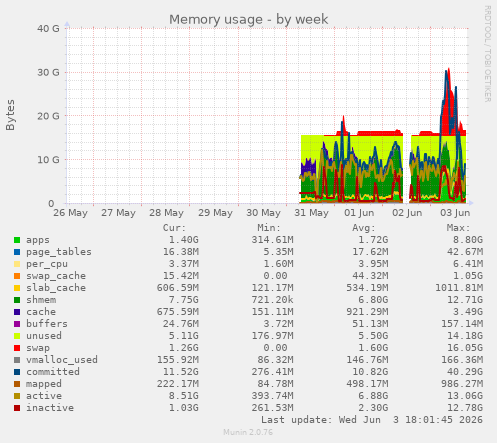Click shmem current value '7.75G'
The image size is (497, 443).
(x=183, y=300)
